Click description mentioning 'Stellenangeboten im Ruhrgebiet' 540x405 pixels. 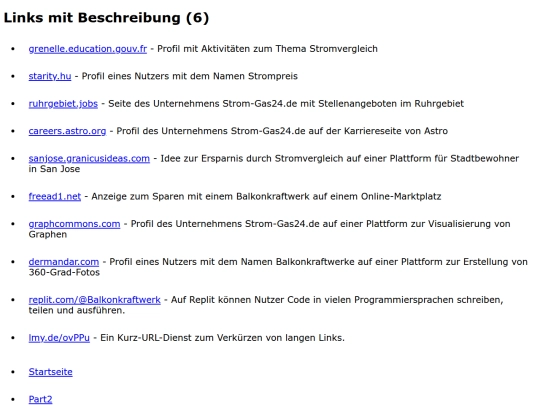[x=286, y=104]
